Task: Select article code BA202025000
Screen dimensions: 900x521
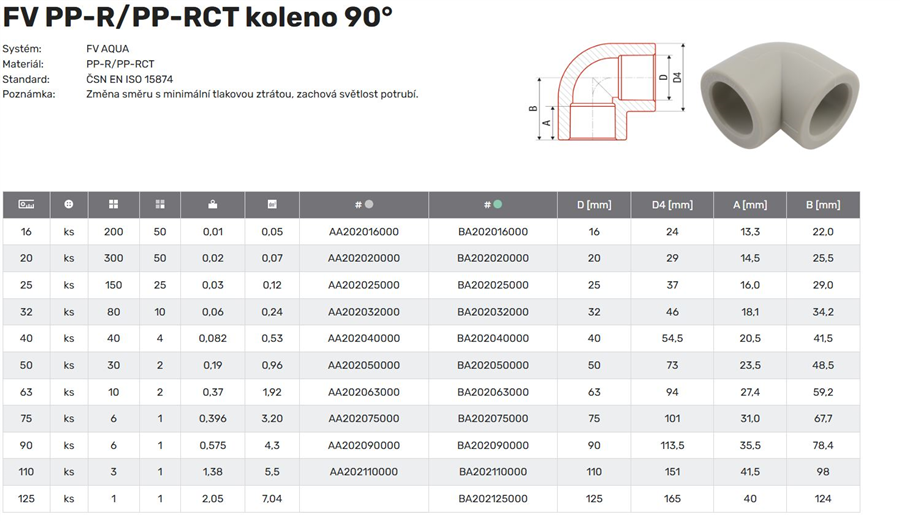Action: [493, 285]
